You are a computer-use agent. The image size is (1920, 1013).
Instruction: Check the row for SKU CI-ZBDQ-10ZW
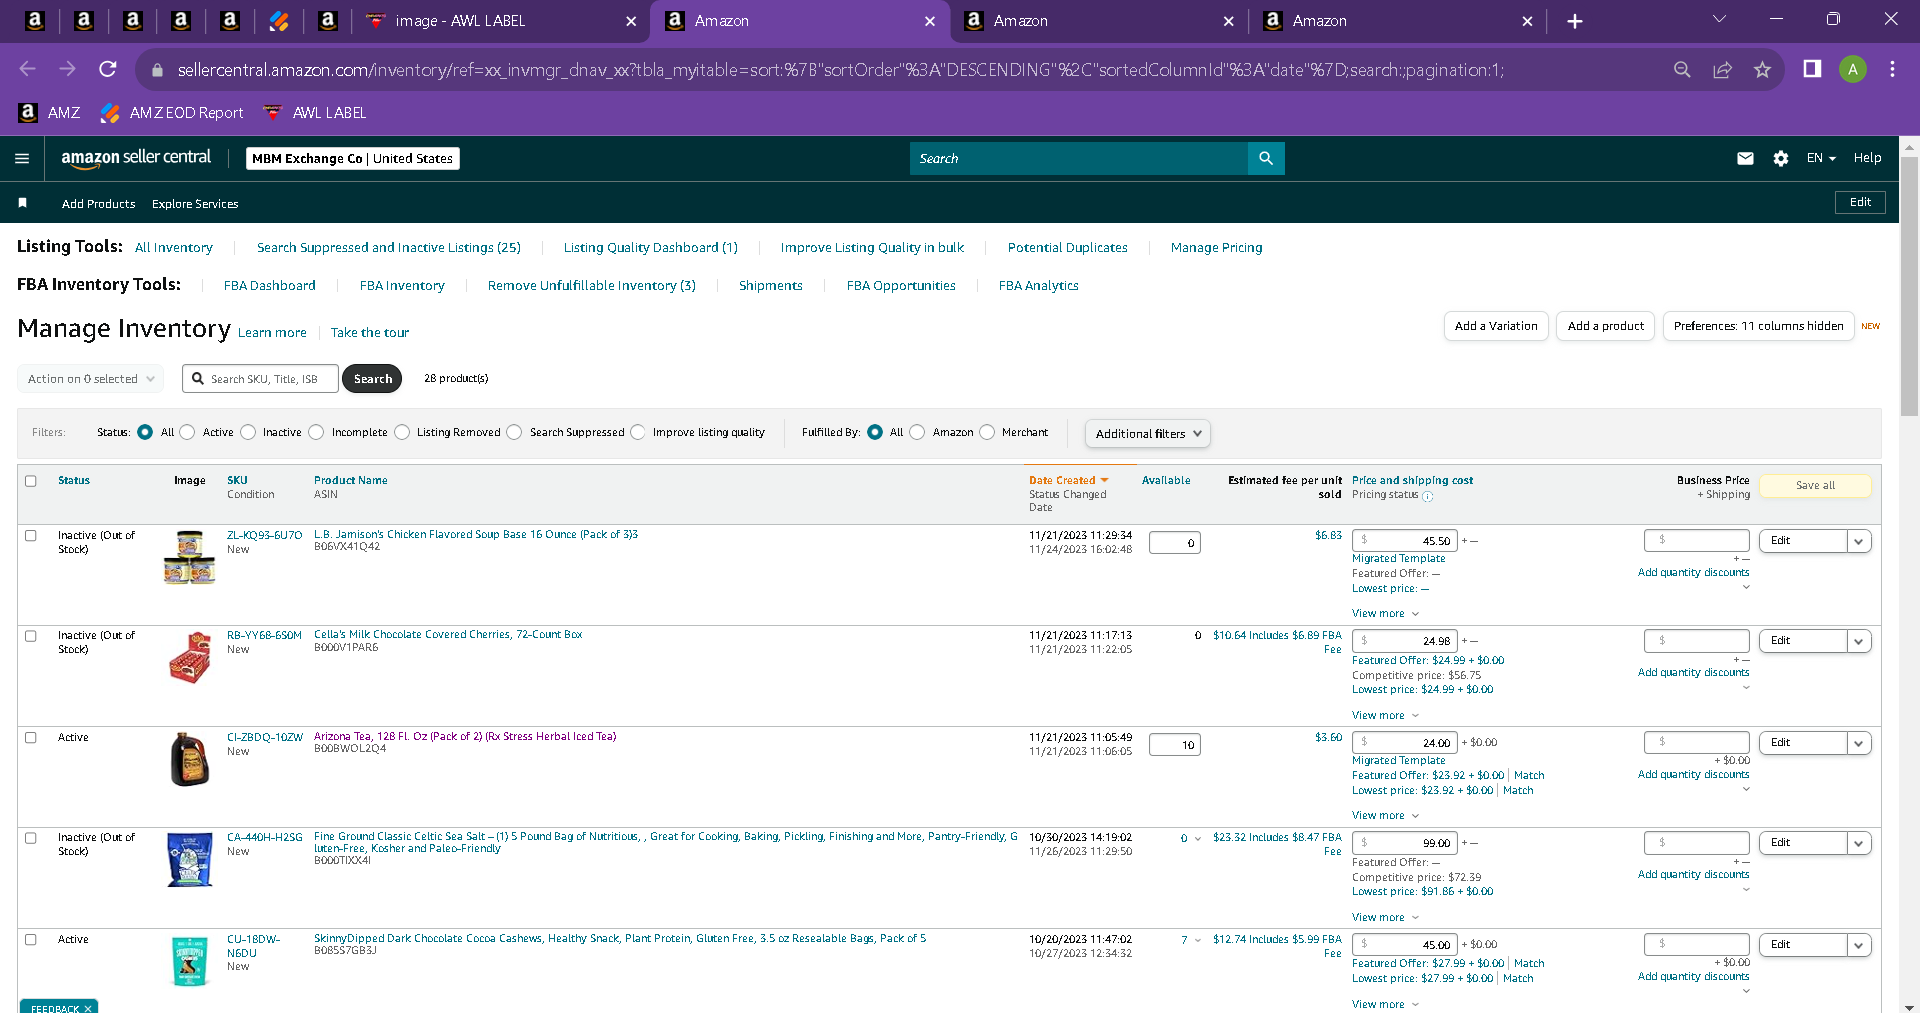coord(31,738)
